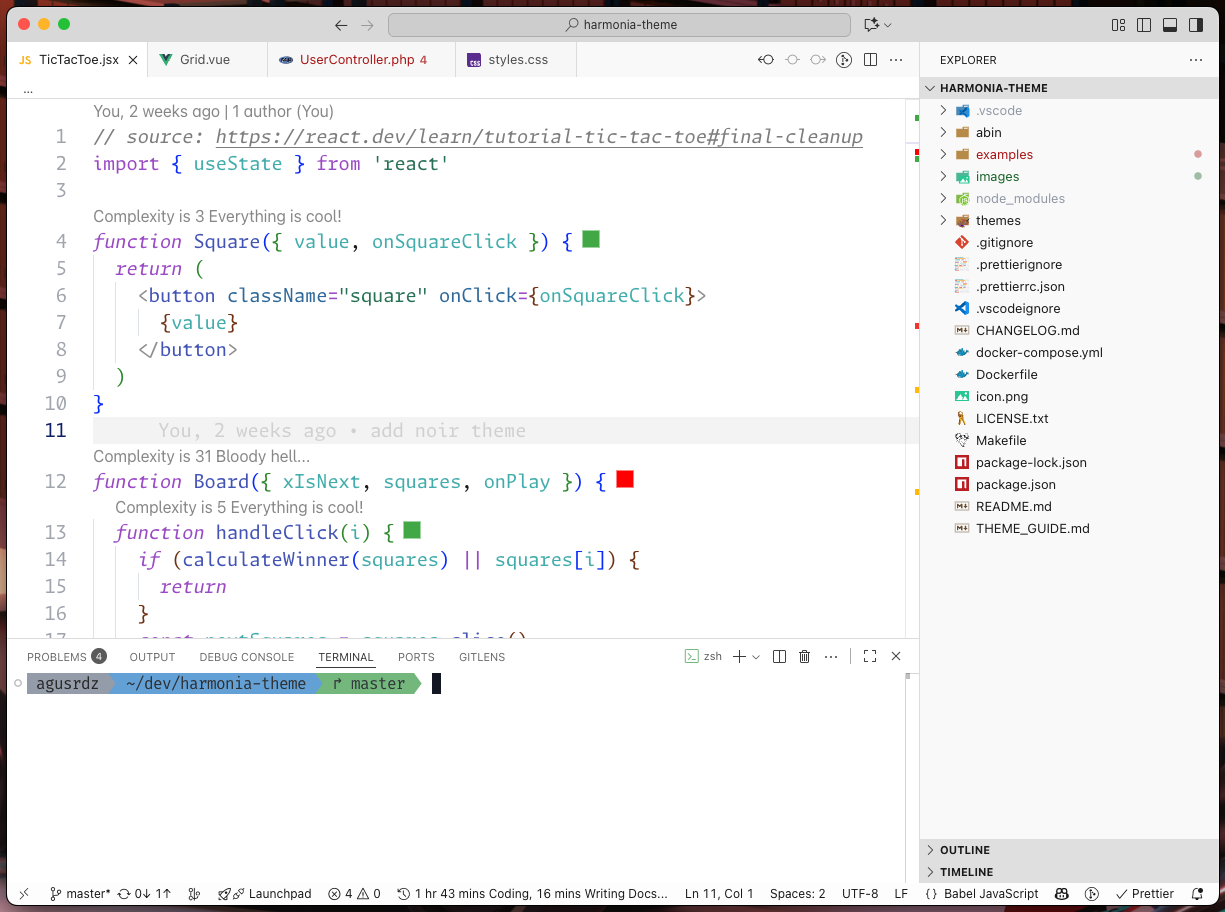
Task: Click the Prettier formatter status item
Action: pyautogui.click(x=1144, y=893)
